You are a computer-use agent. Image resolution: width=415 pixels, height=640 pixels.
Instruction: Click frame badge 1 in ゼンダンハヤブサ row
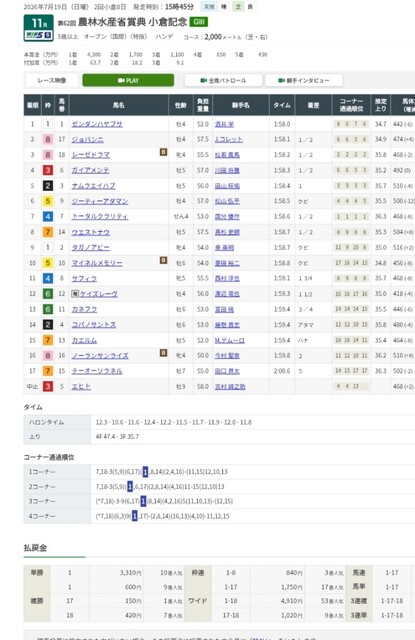click(48, 124)
